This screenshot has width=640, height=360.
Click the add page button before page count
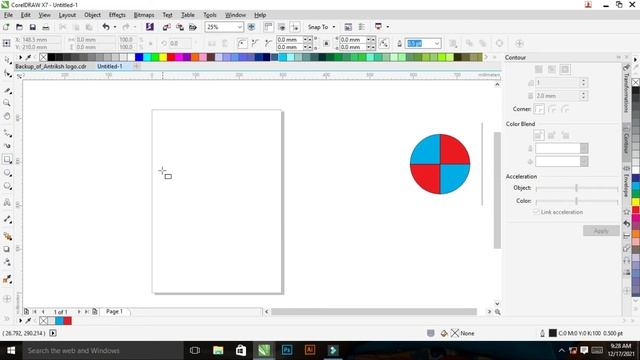pos(26,311)
